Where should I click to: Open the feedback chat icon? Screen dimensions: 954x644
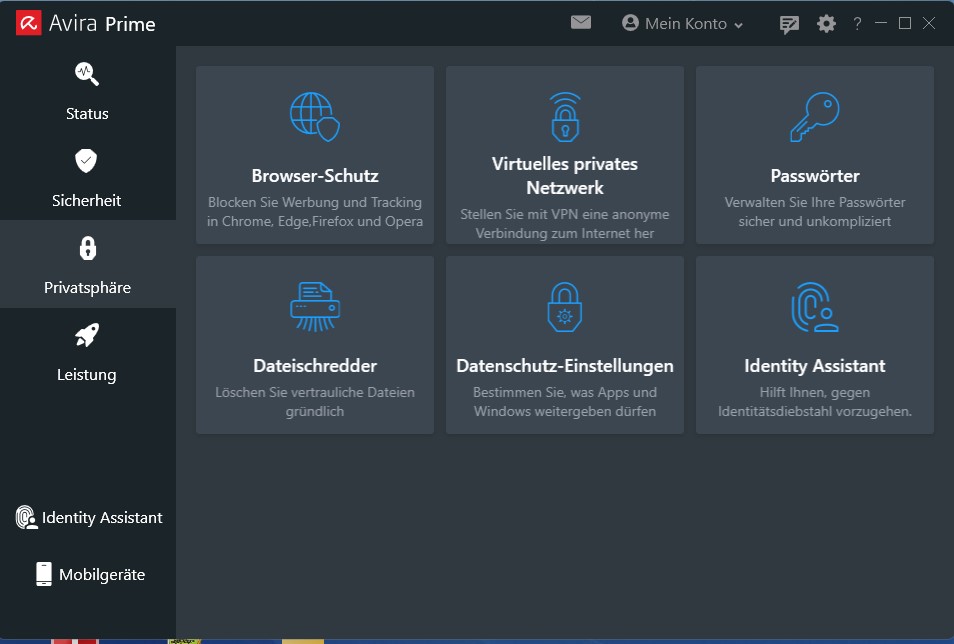(x=789, y=24)
